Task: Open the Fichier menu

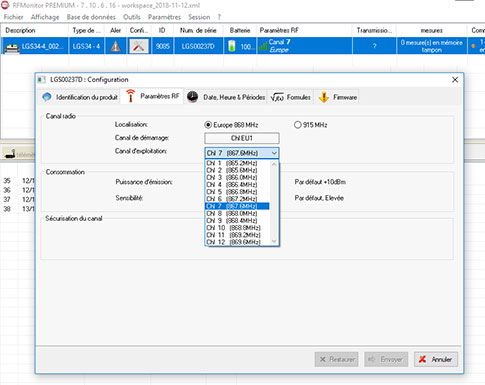Action: tap(13, 17)
